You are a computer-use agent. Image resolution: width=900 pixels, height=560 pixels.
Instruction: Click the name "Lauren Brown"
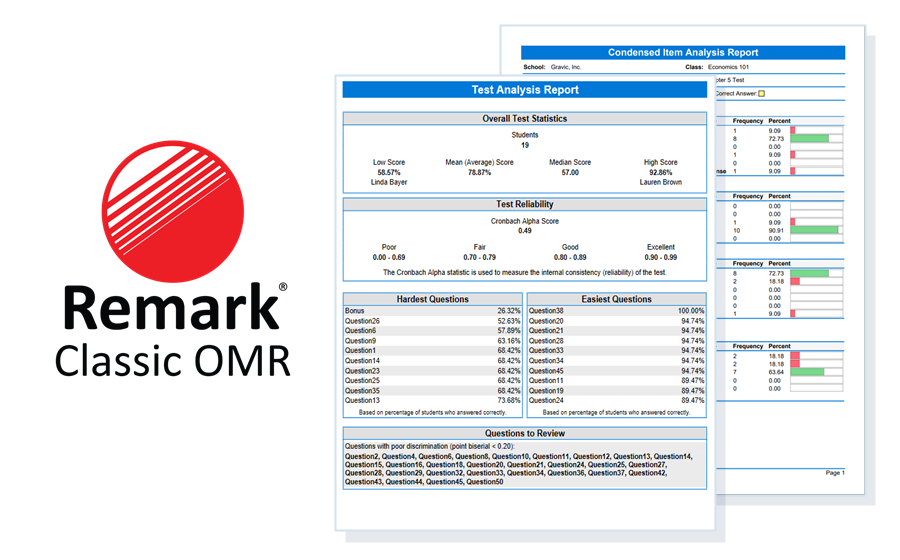(x=661, y=182)
